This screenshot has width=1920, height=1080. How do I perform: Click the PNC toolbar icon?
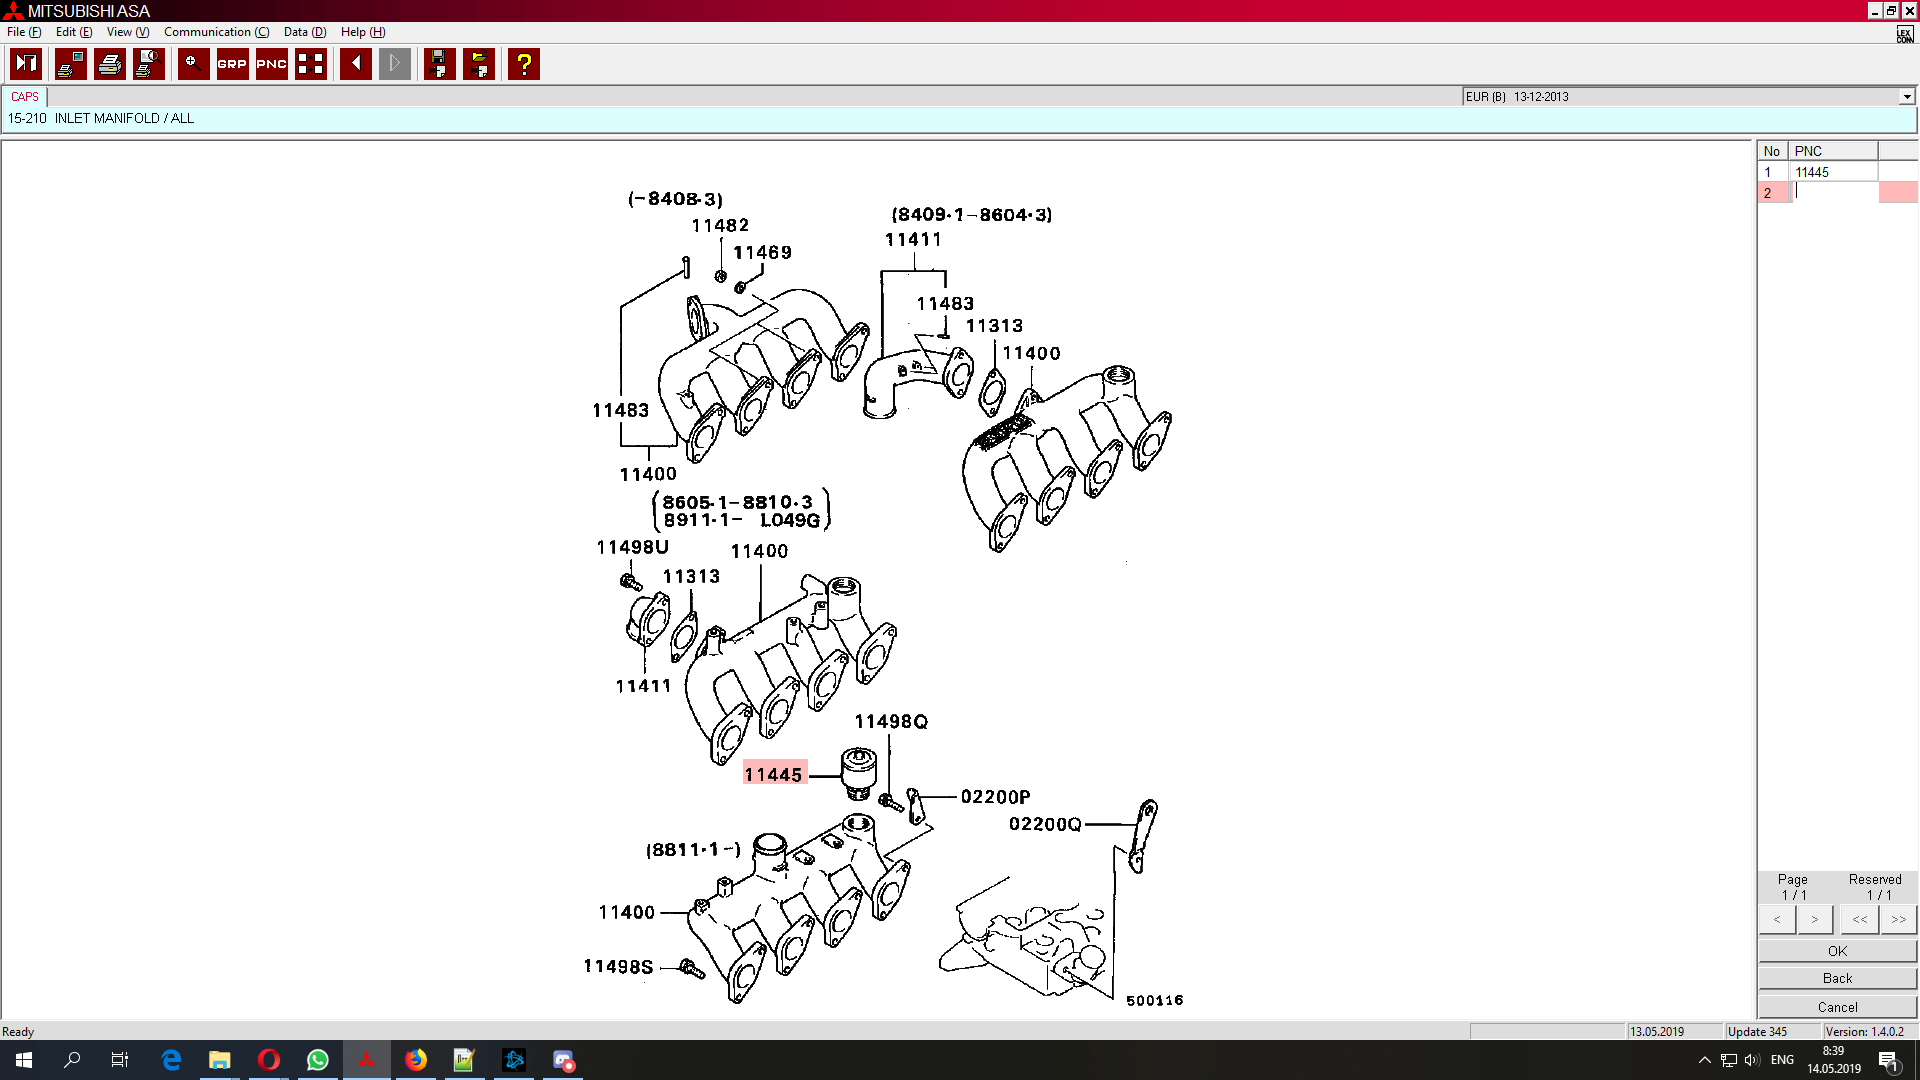(271, 64)
